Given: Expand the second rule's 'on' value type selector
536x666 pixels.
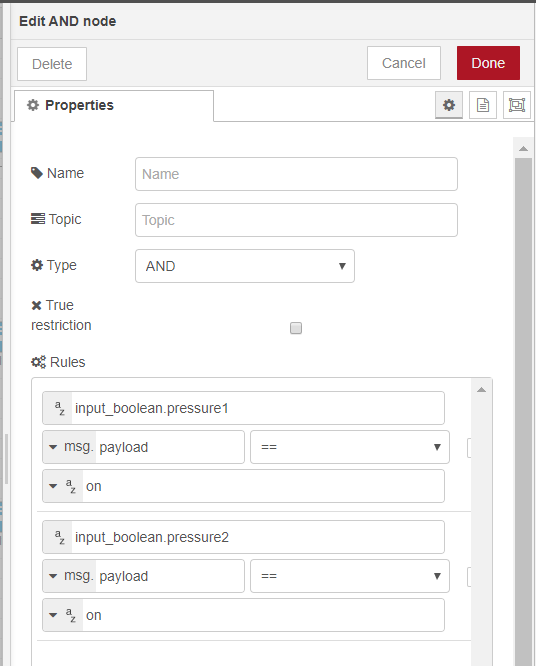Looking at the screenshot, I should point(62,615).
